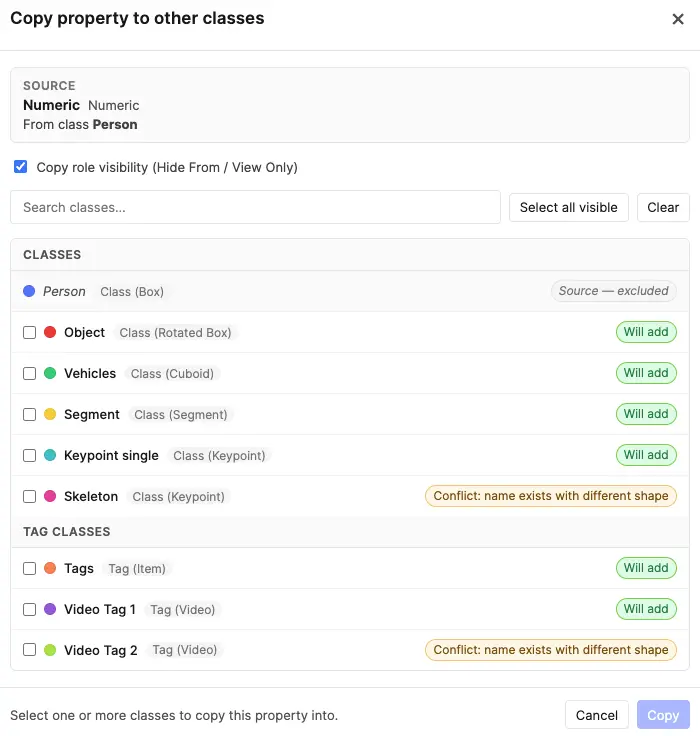Uncheck Copy role visibility checkbox
The image size is (700, 736).
[21, 167]
